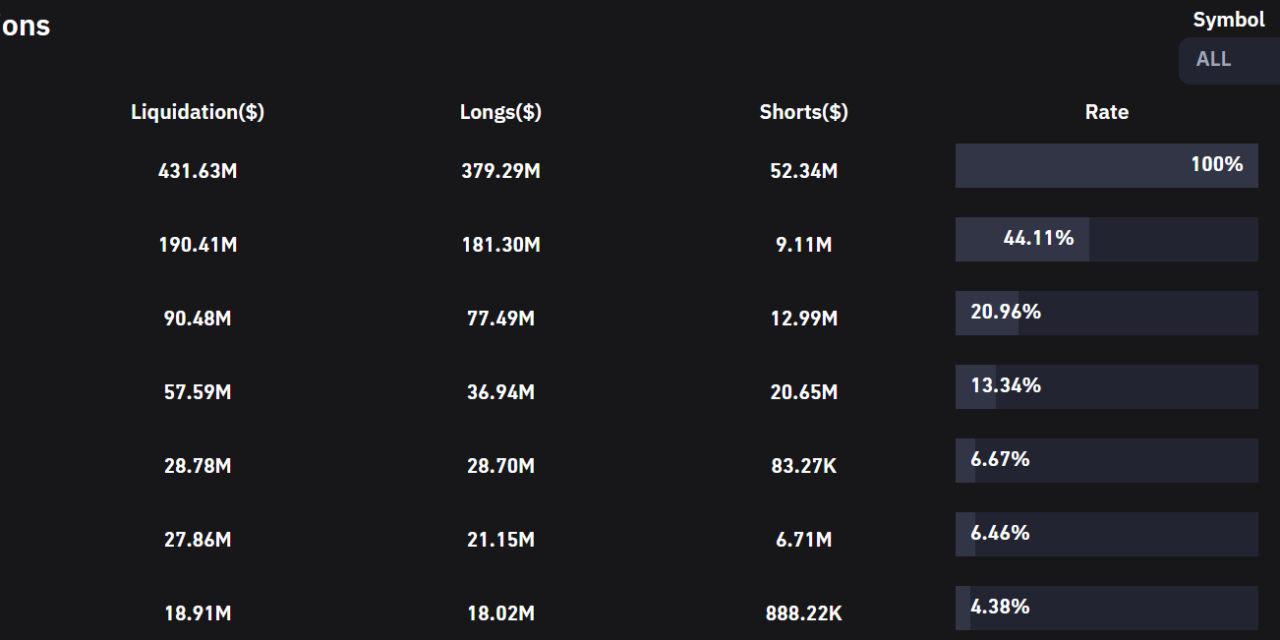
Task: Click the 4.38% rate bar
Action: (1106, 608)
